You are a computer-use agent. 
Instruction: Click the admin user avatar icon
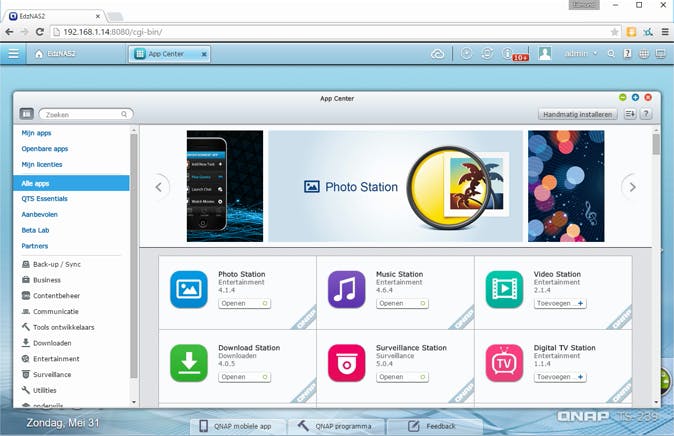tap(545, 53)
